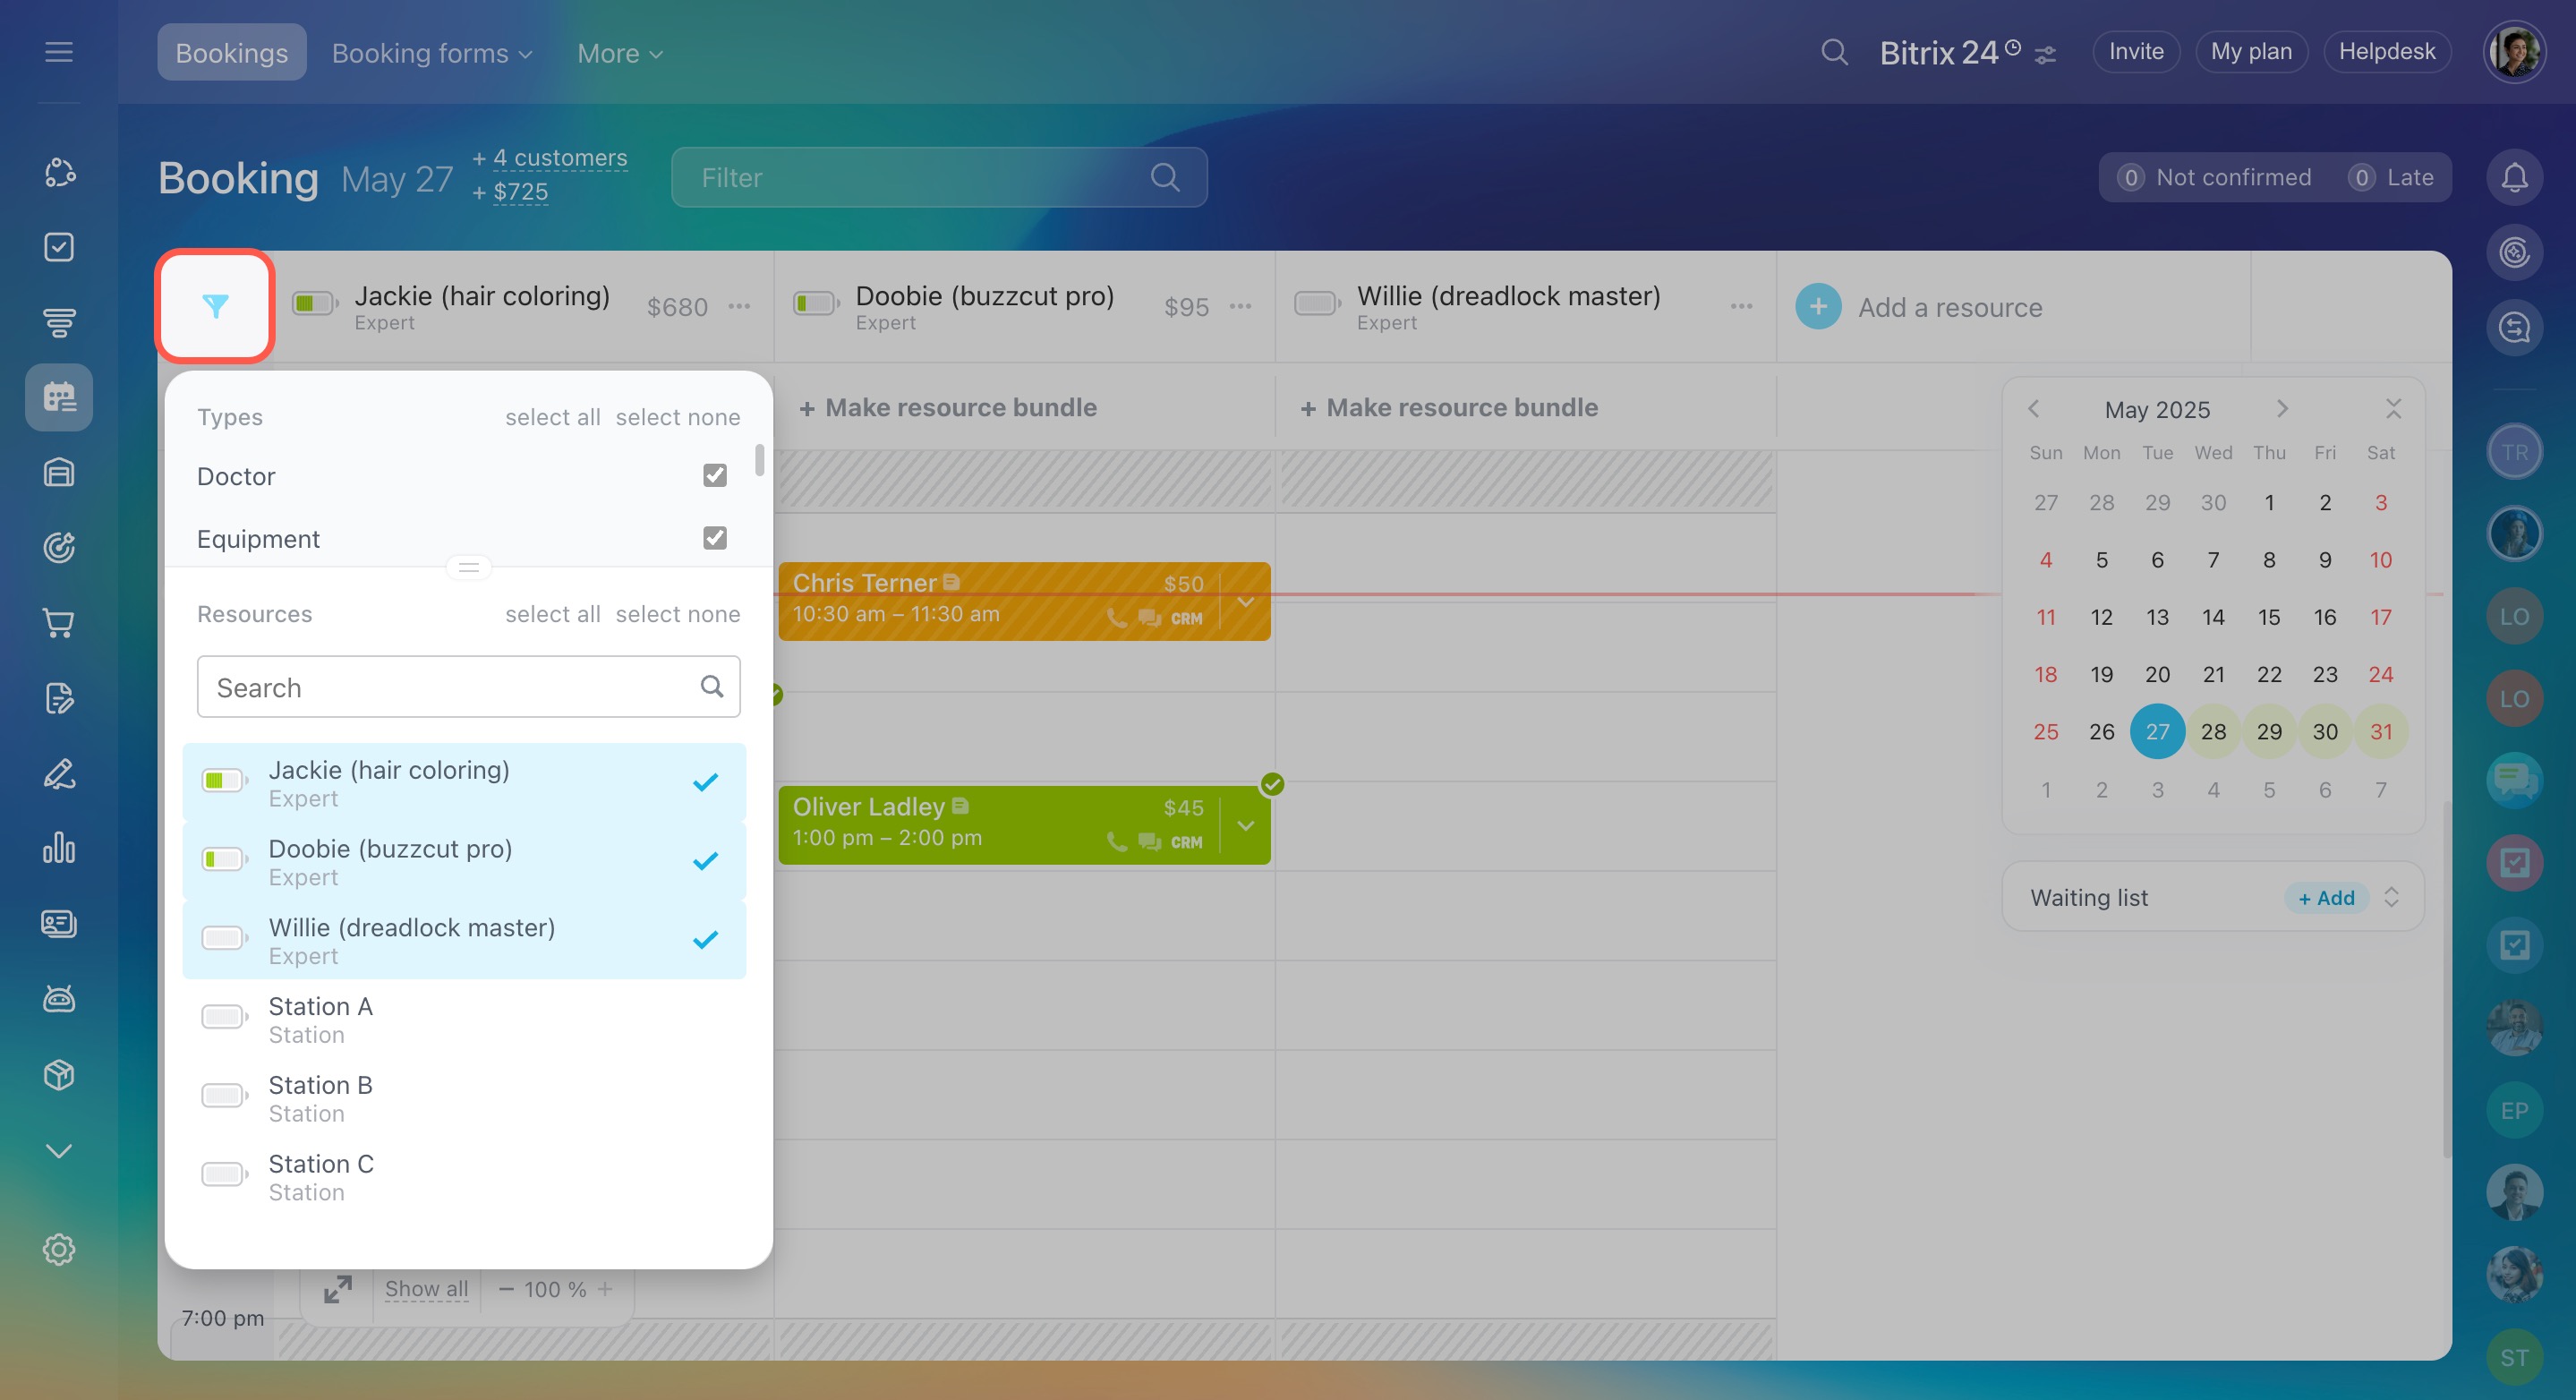2576x1400 pixels.
Task: Open the Booking calendar sidebar icon
Action: pyautogui.click(x=59, y=397)
